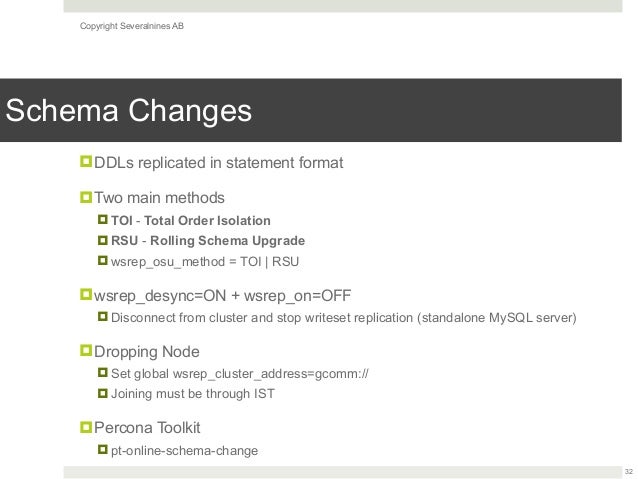
Task: Click the bullet icon next to 'Two main methods'
Action: coord(86,197)
